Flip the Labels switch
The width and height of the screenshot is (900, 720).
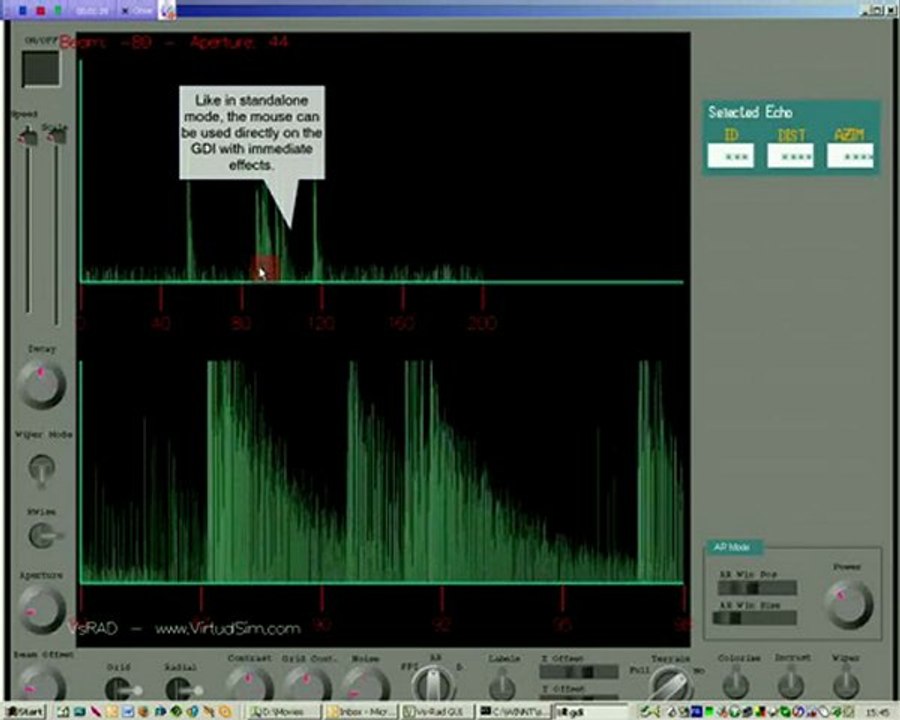(502, 684)
